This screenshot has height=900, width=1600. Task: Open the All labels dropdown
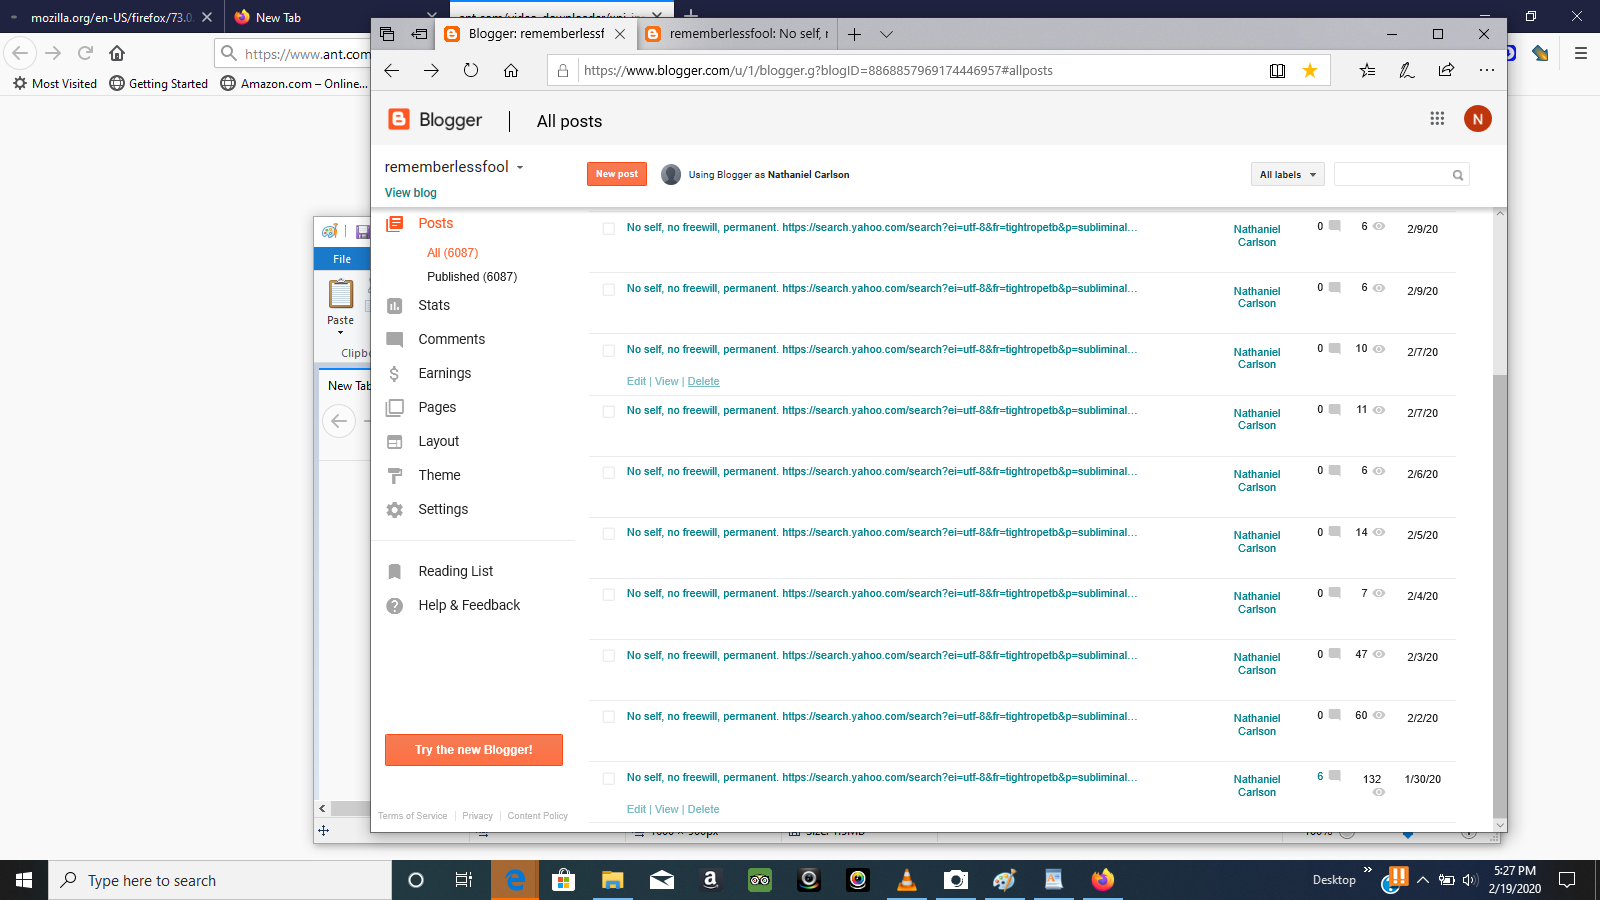point(1287,175)
